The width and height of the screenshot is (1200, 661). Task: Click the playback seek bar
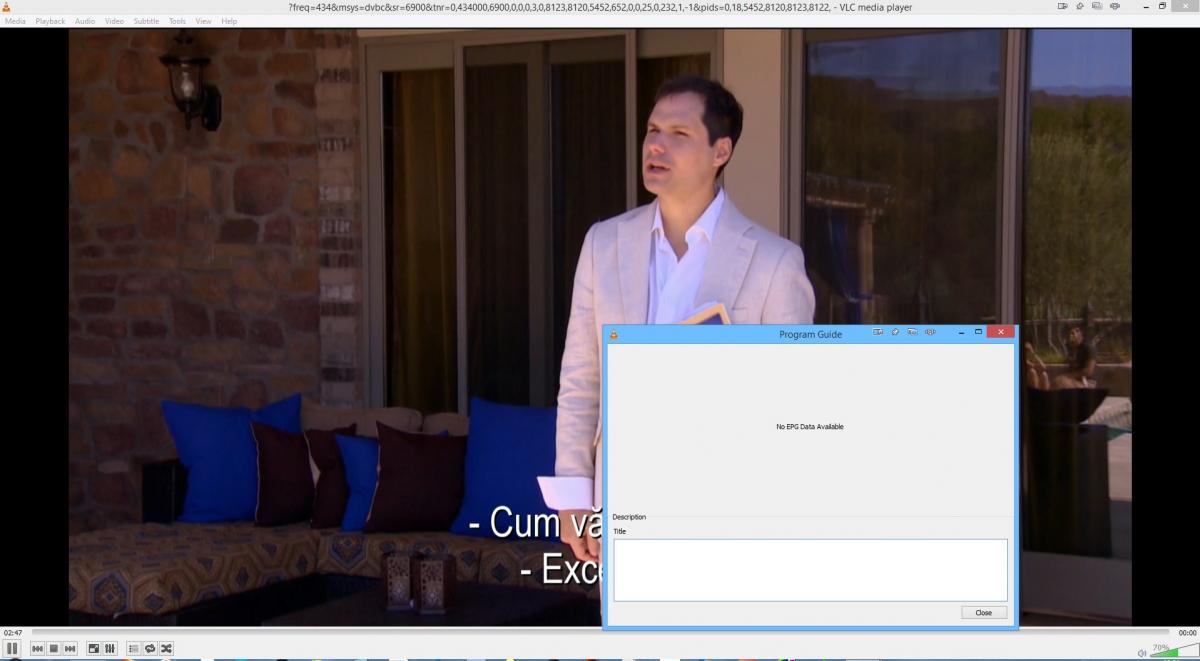(600, 632)
